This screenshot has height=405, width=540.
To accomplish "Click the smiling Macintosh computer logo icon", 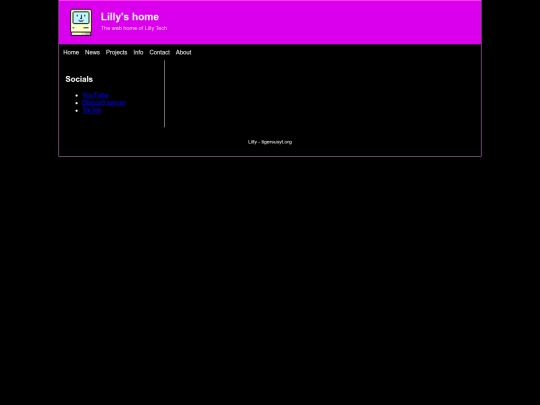I will pyautogui.click(x=81, y=22).
